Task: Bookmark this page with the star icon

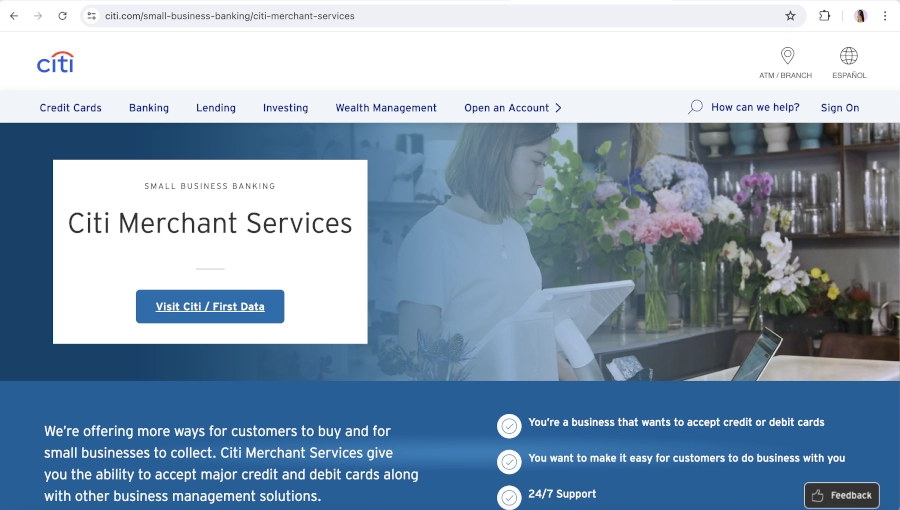Action: pyautogui.click(x=790, y=16)
